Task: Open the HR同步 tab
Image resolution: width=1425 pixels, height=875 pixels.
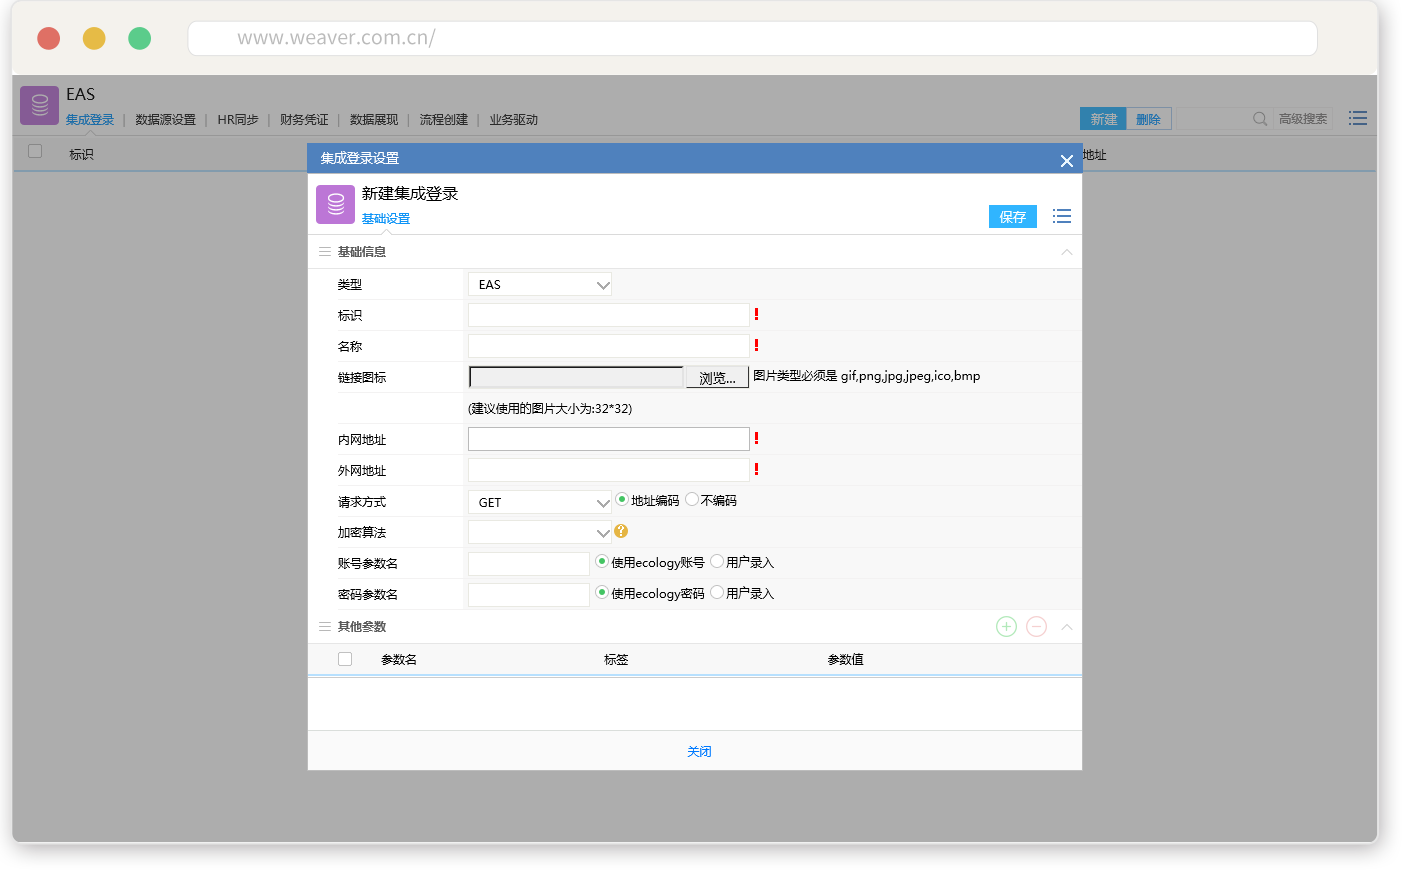Action: [x=238, y=120]
